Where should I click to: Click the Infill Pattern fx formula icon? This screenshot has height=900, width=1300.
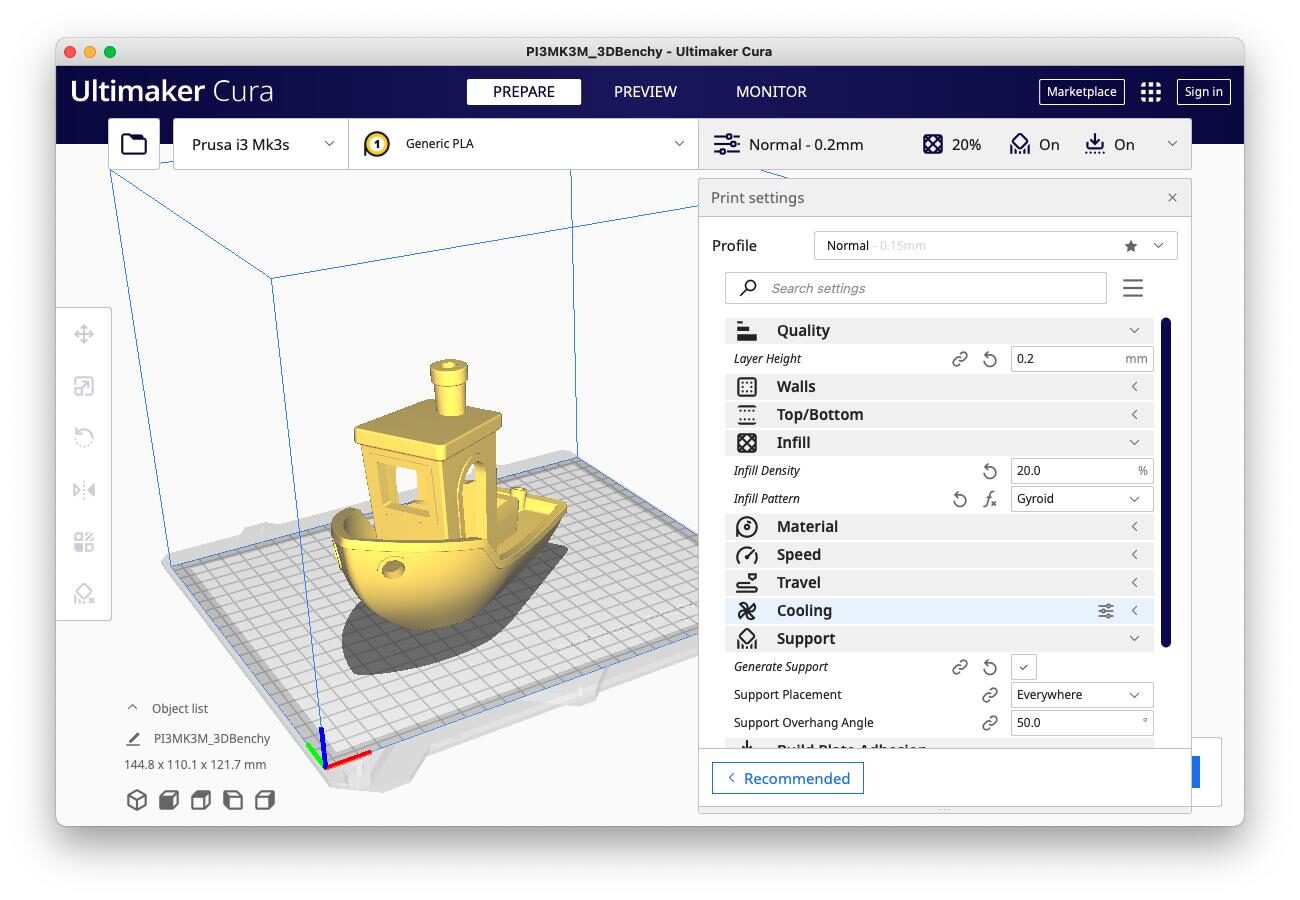(990, 499)
